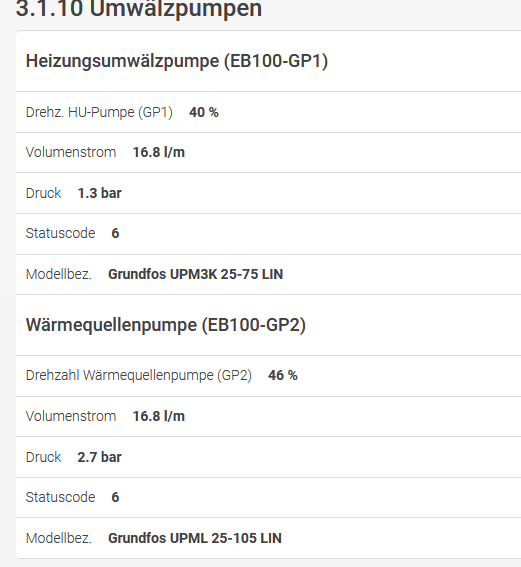Screen dimensions: 521x567
Task: Select the 46 % speed value
Action: pyautogui.click(x=283, y=375)
